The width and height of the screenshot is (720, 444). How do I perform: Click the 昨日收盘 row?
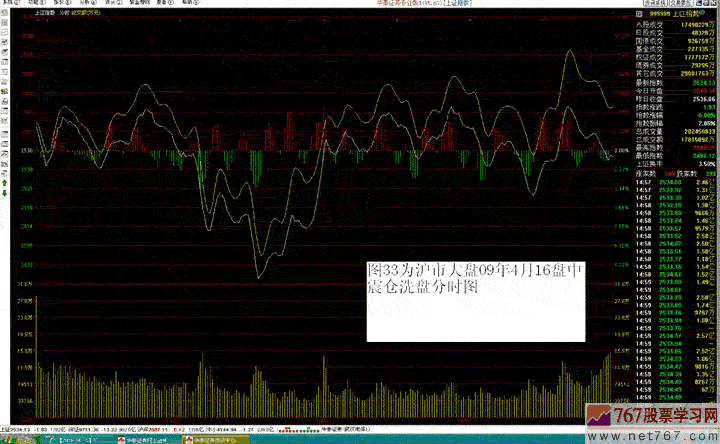[675, 99]
